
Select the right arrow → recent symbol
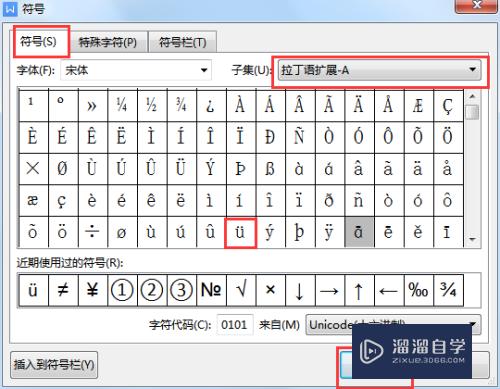click(330, 290)
